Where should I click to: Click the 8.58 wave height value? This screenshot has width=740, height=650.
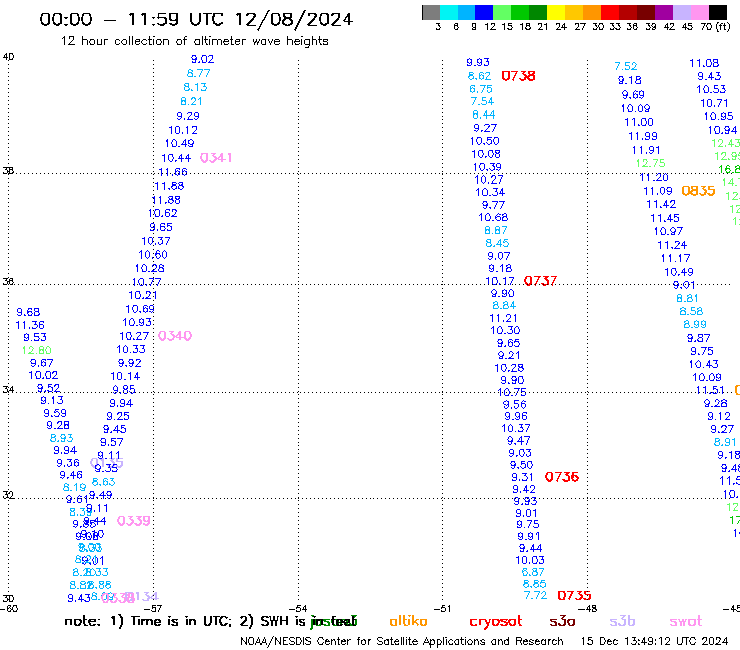691,312
